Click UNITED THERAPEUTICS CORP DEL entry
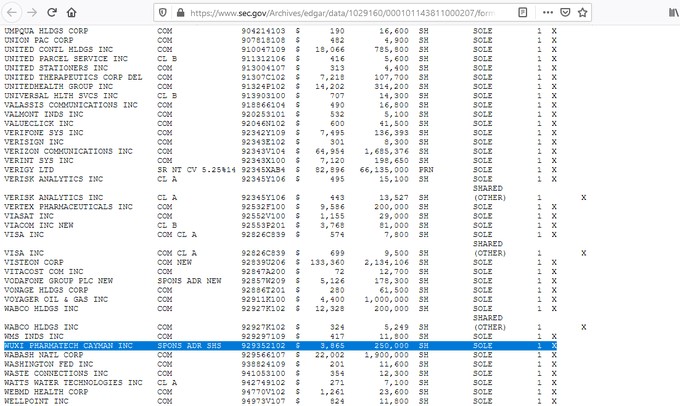 tap(73, 77)
